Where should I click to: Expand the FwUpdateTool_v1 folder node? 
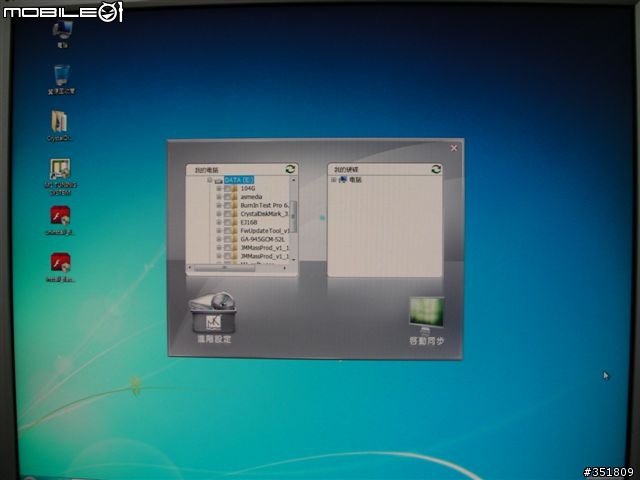(219, 231)
